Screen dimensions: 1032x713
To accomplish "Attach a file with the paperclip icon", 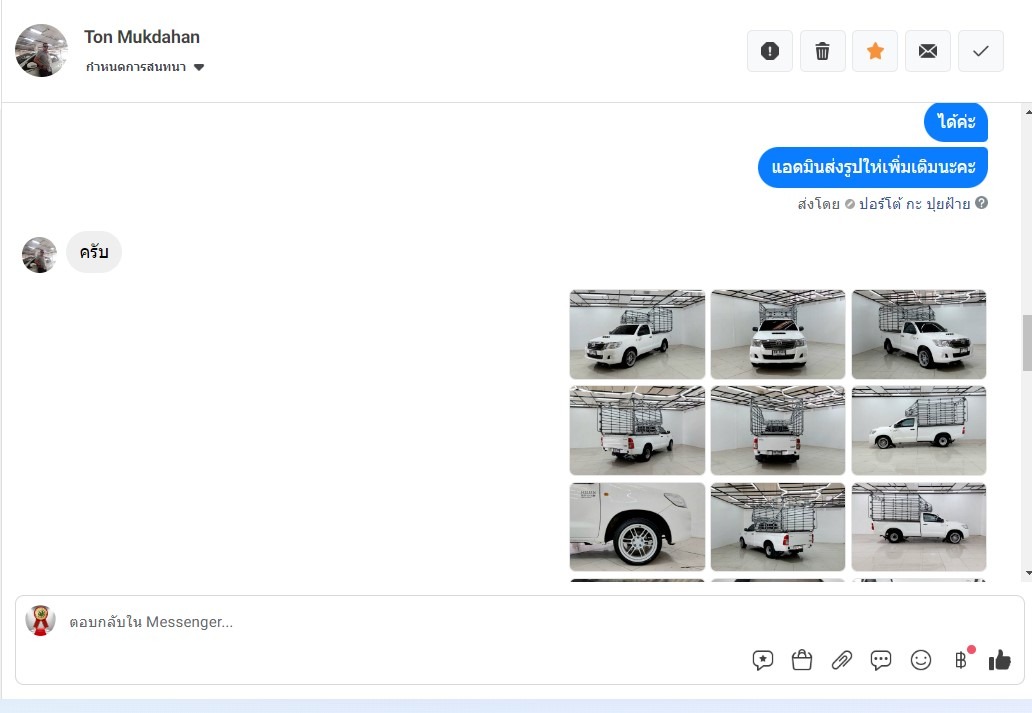I will 841,660.
